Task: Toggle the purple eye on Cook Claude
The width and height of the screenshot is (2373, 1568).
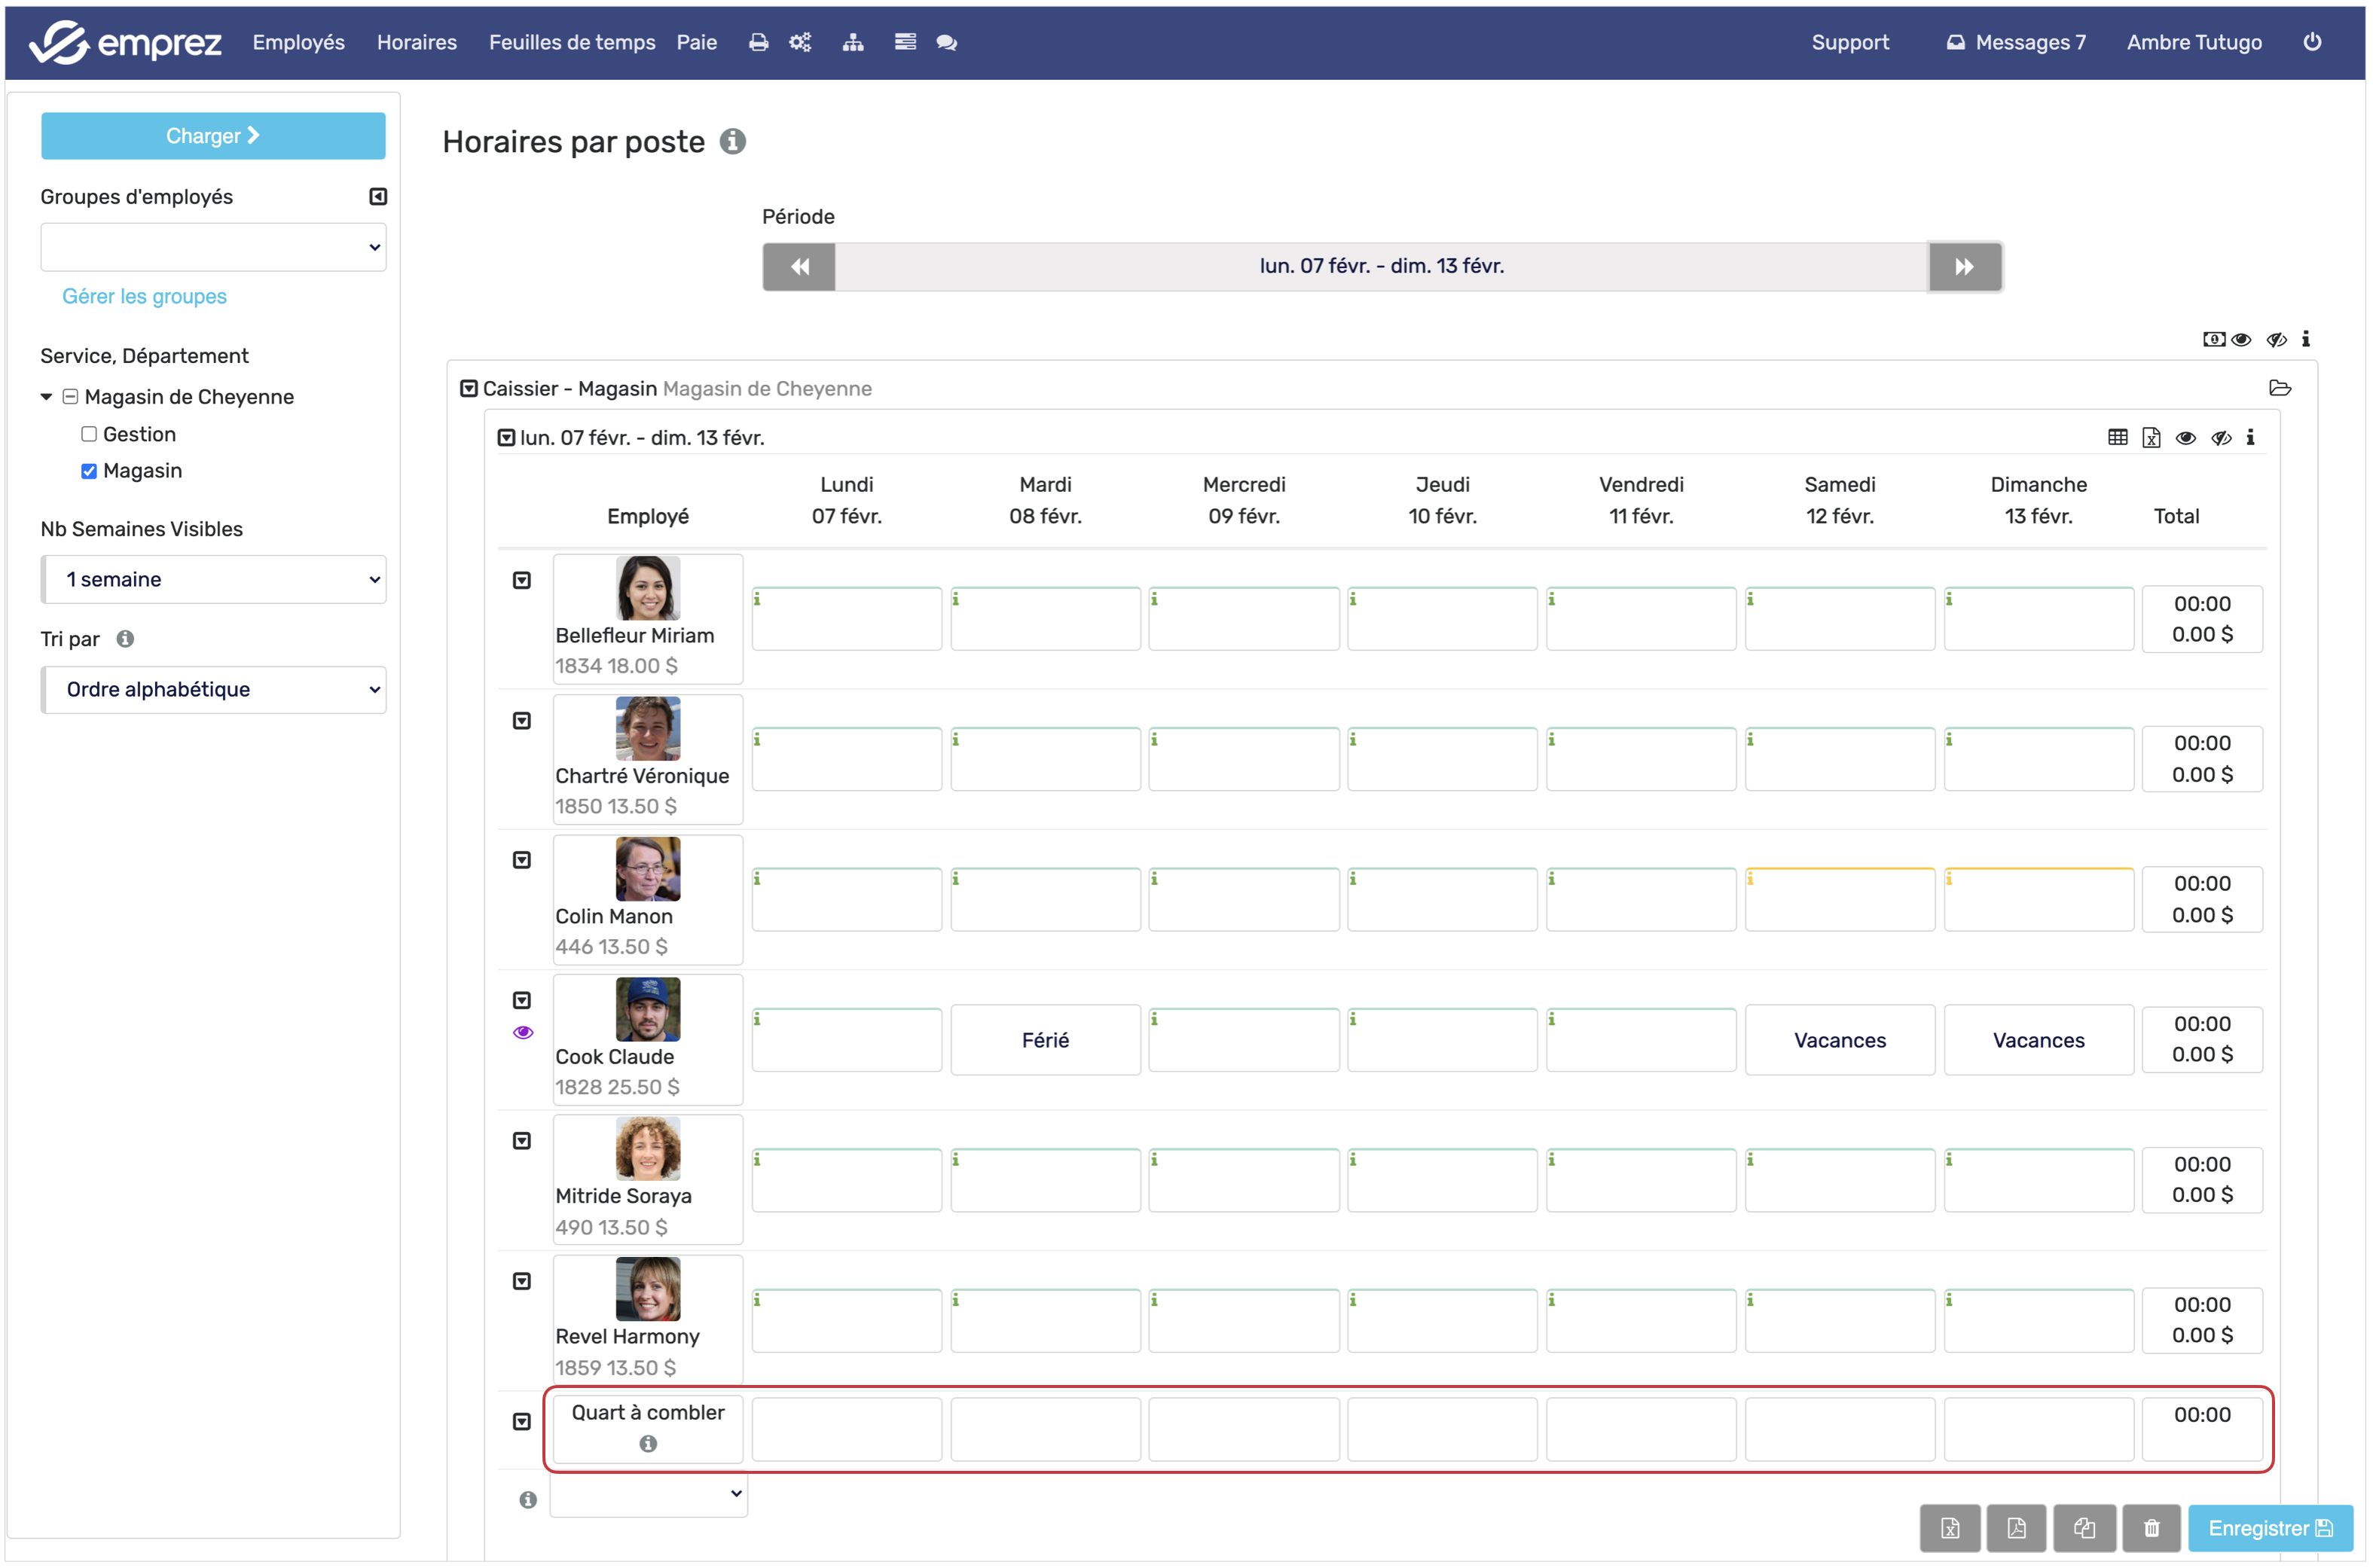Action: click(x=523, y=1032)
